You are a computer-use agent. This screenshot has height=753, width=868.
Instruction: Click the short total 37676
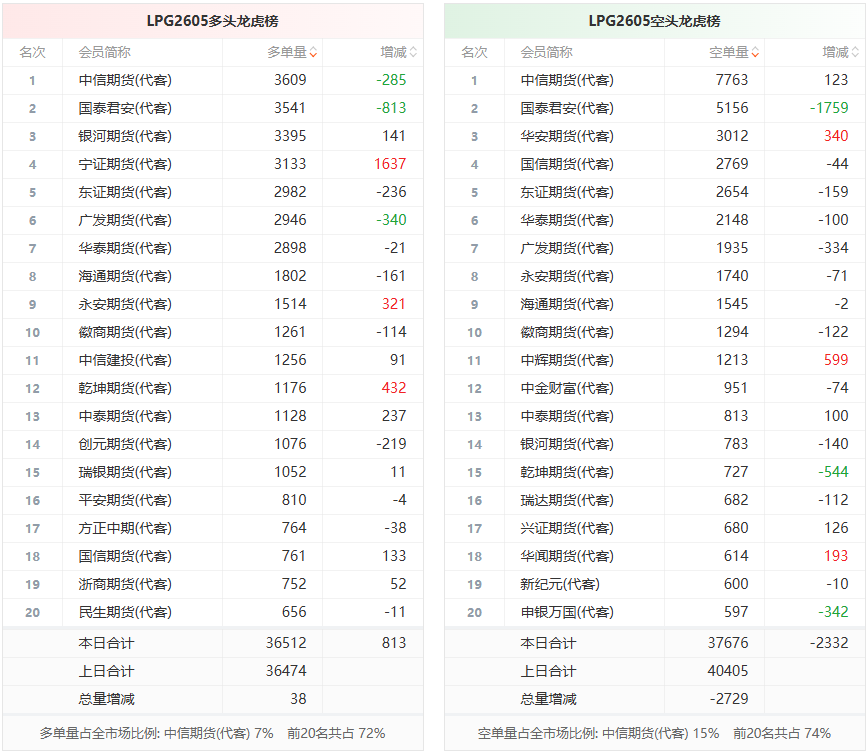tap(728, 643)
